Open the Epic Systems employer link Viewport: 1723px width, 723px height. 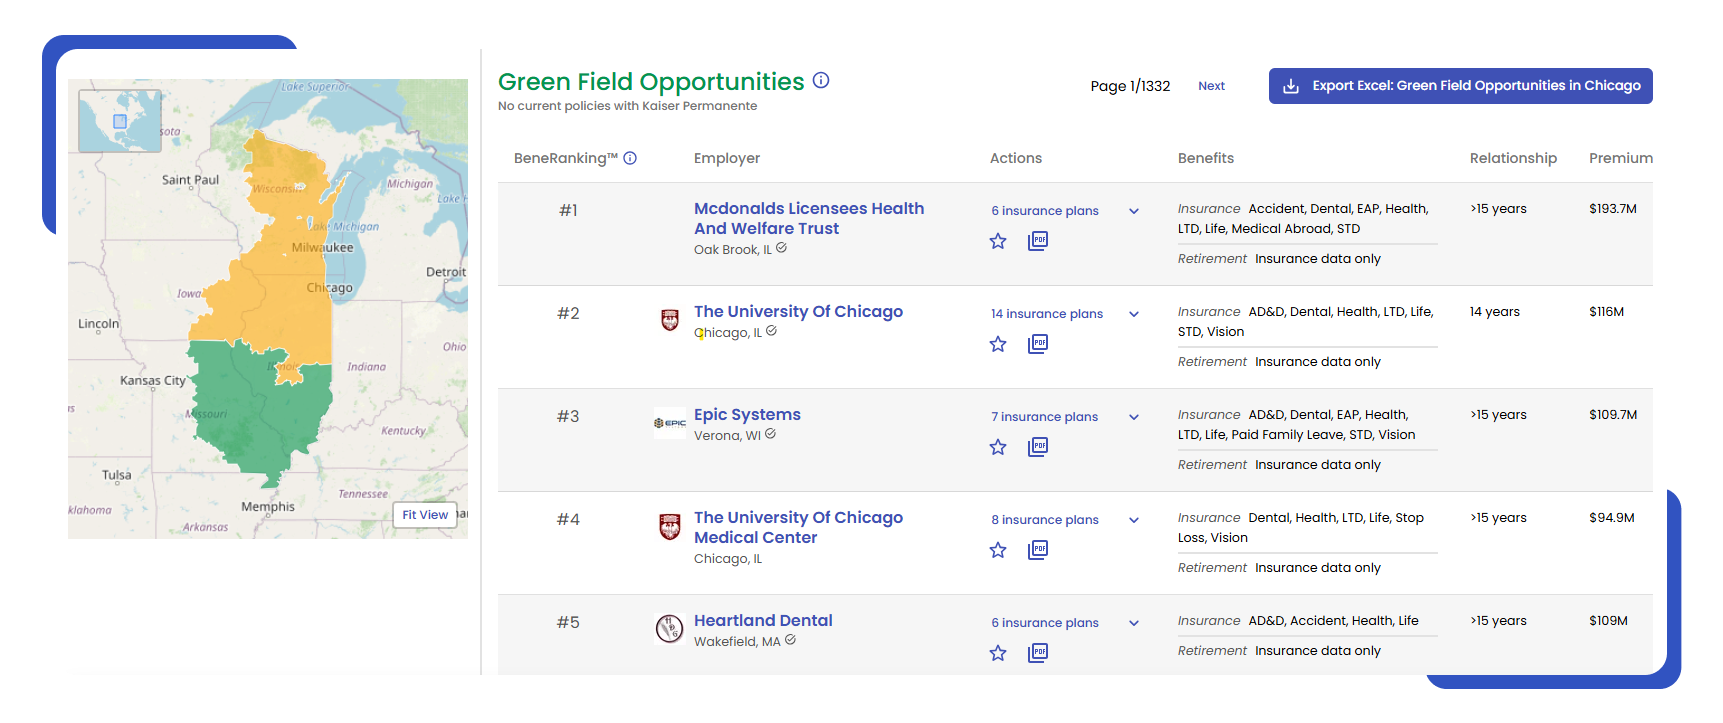[747, 414]
